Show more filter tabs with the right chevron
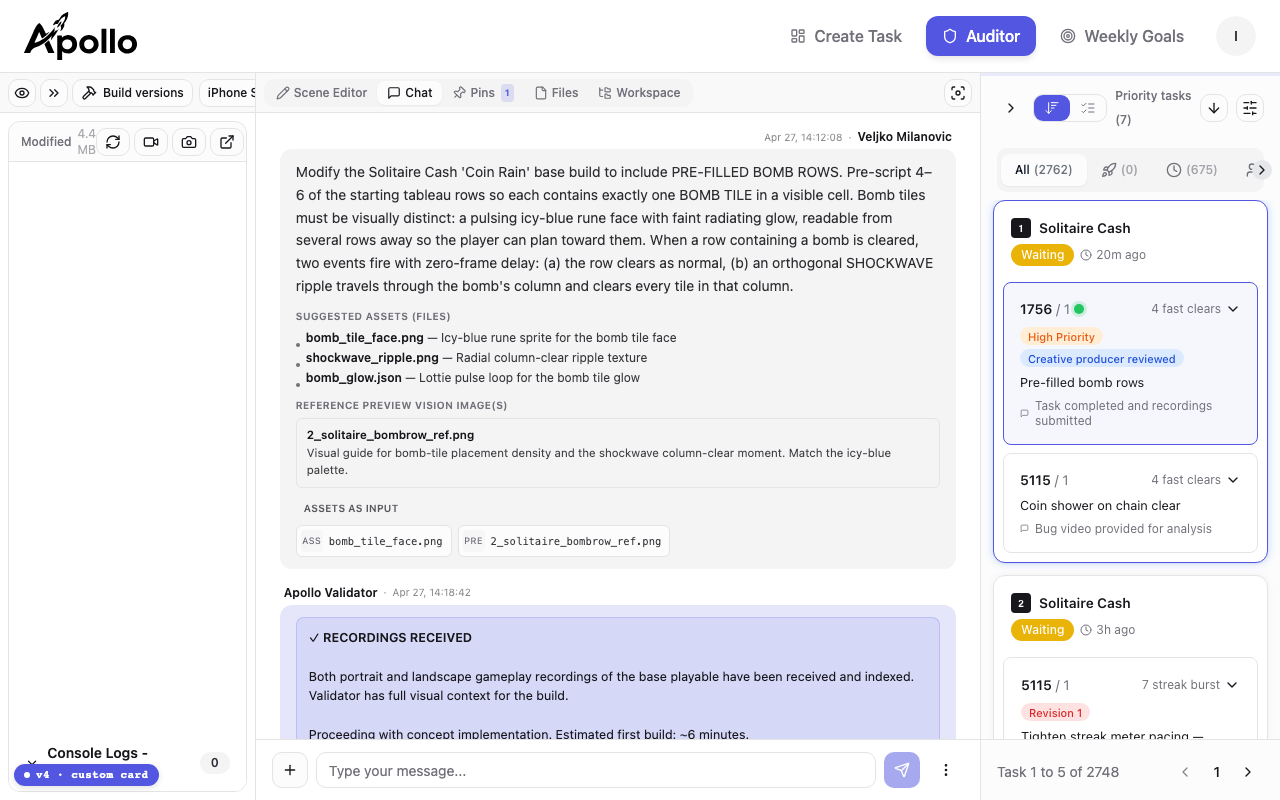The image size is (1280, 800). point(1262,170)
